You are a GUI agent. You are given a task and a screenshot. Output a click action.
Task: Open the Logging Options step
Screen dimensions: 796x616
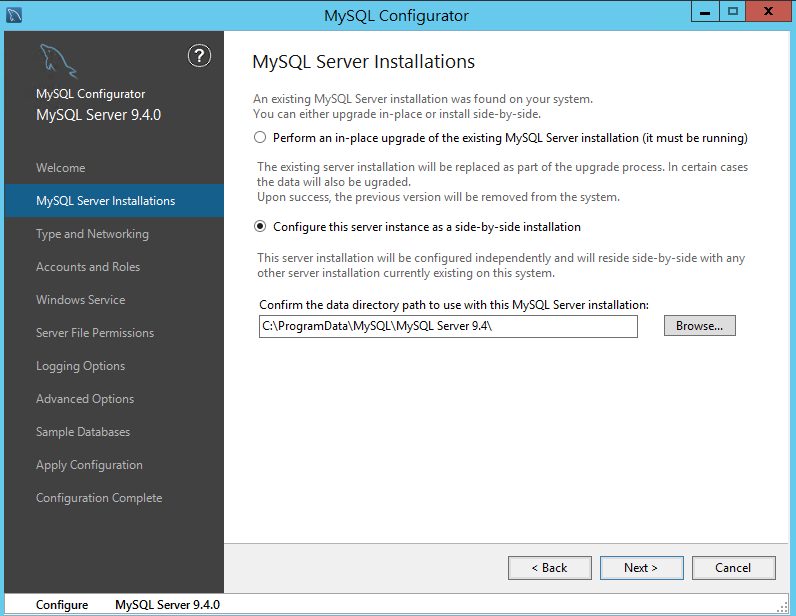click(x=80, y=366)
